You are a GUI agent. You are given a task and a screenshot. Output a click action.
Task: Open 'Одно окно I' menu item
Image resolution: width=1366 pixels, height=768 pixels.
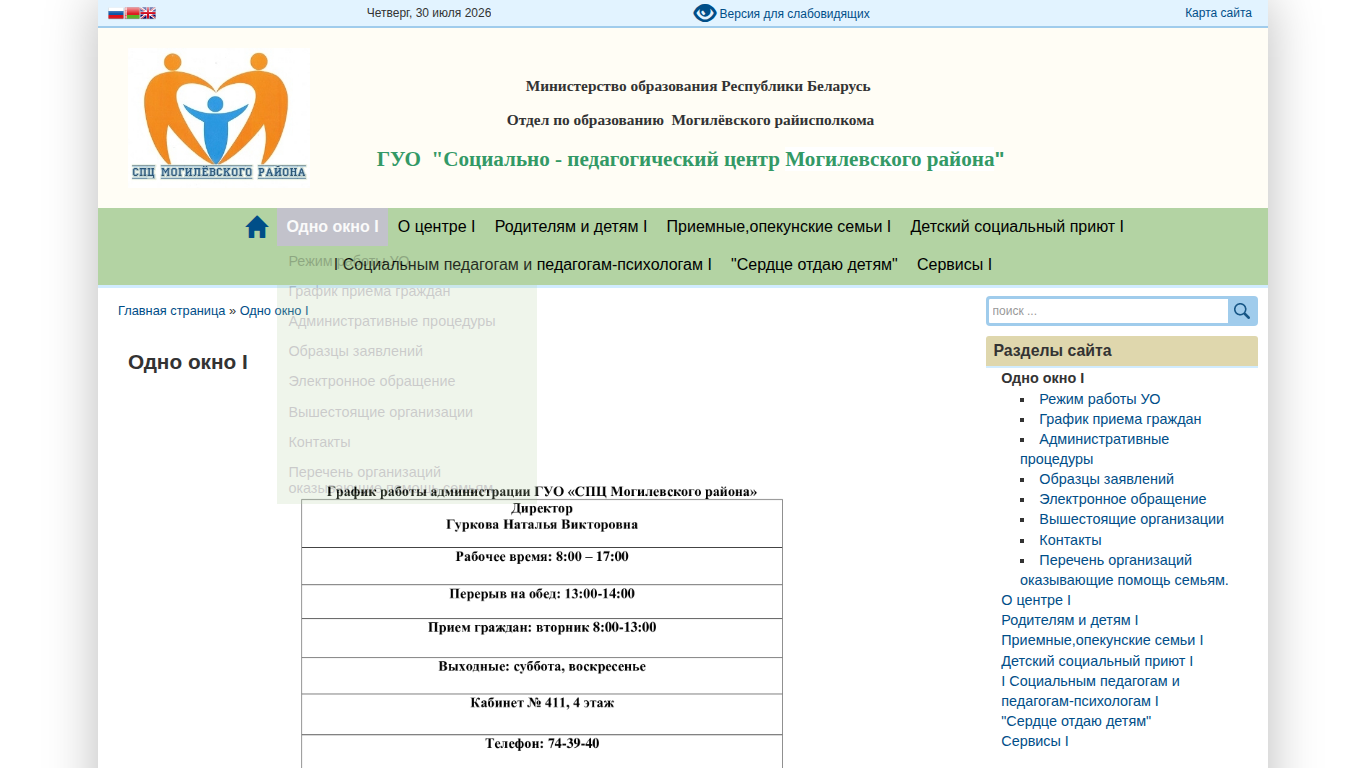pyautogui.click(x=332, y=227)
